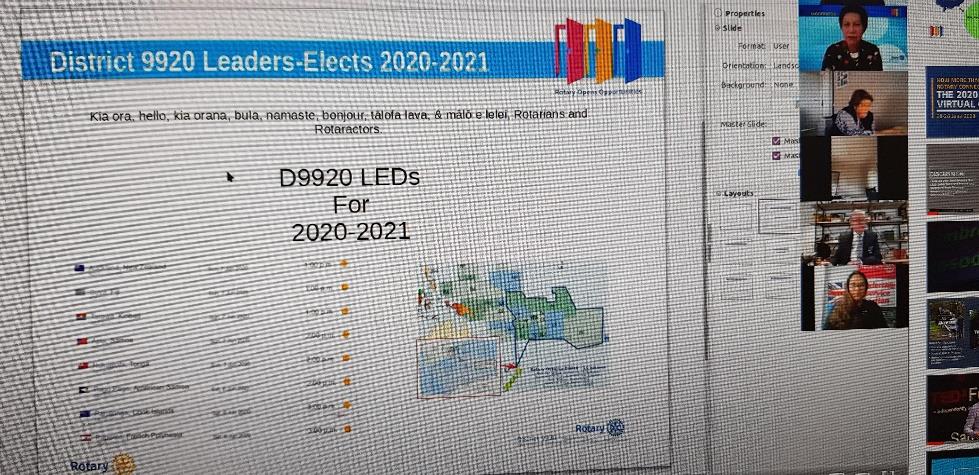
Task: Click the Rotary Opens Opportunities doors logo
Action: click(x=599, y=50)
